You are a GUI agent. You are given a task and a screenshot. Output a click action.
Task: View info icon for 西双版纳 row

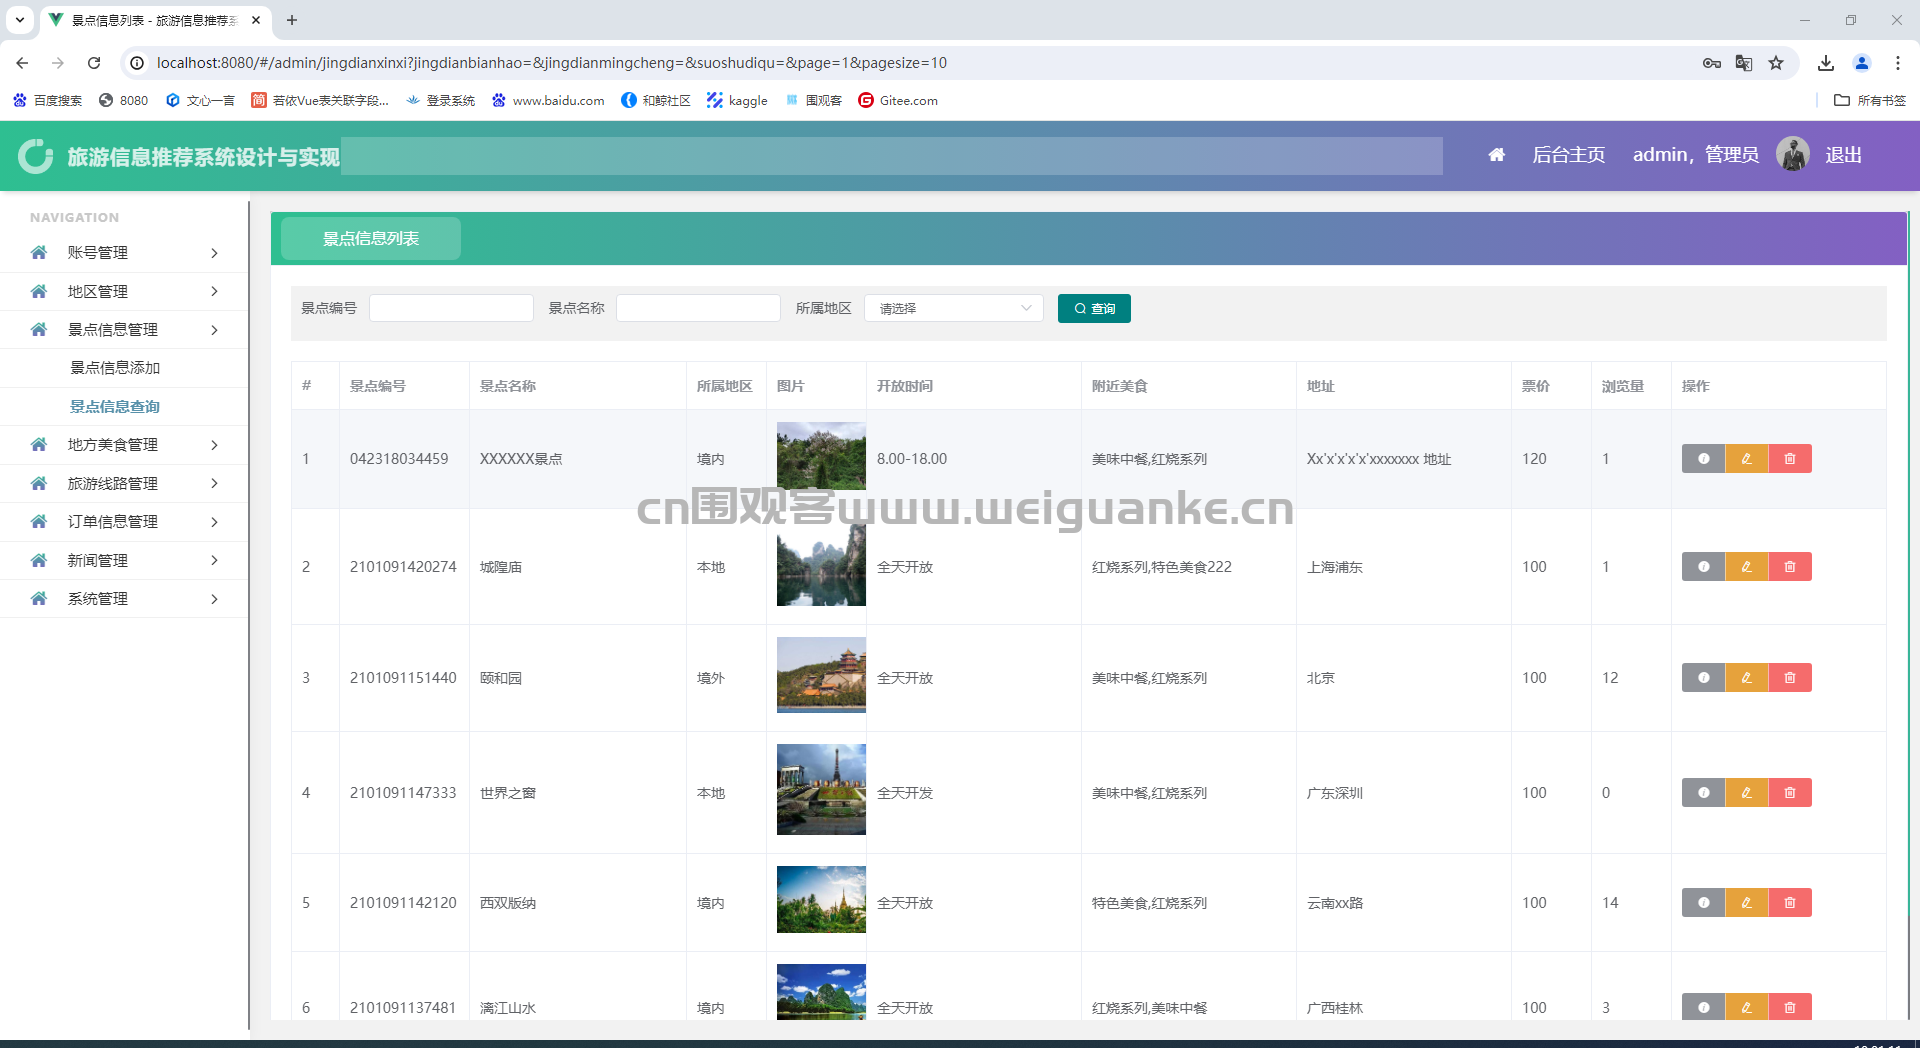(1703, 903)
